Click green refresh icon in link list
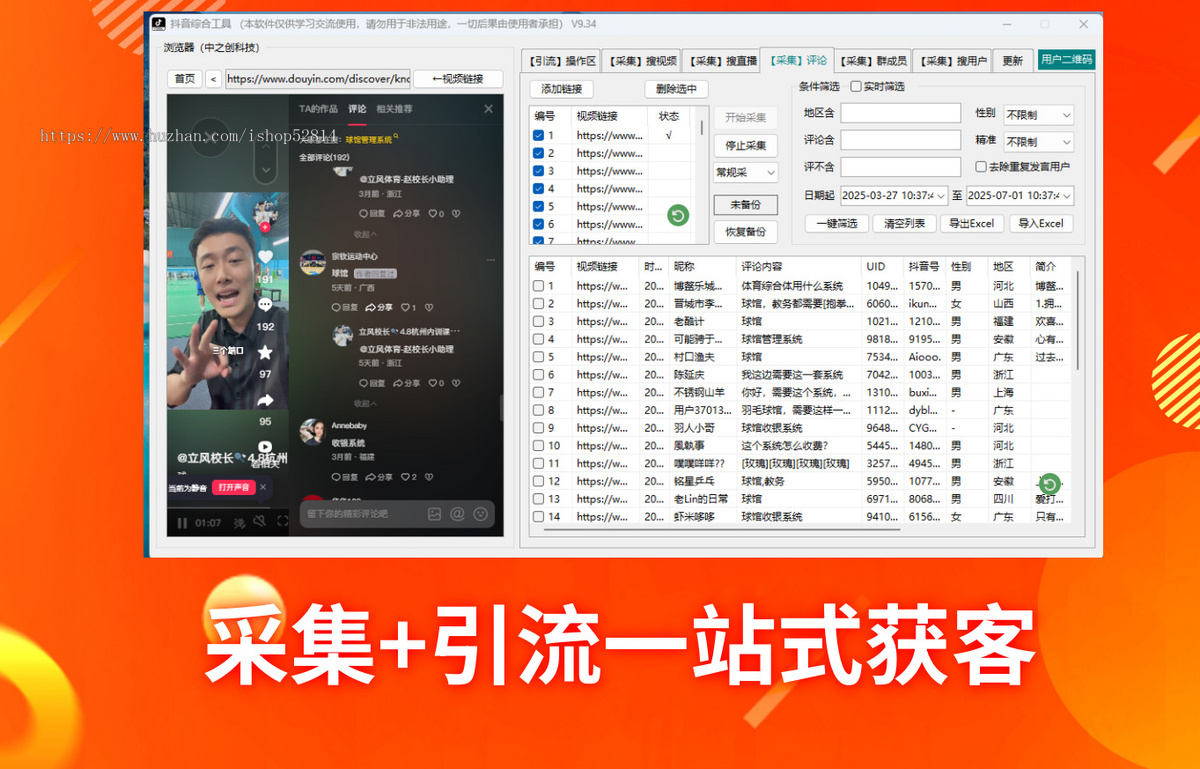1200x769 pixels. point(677,215)
